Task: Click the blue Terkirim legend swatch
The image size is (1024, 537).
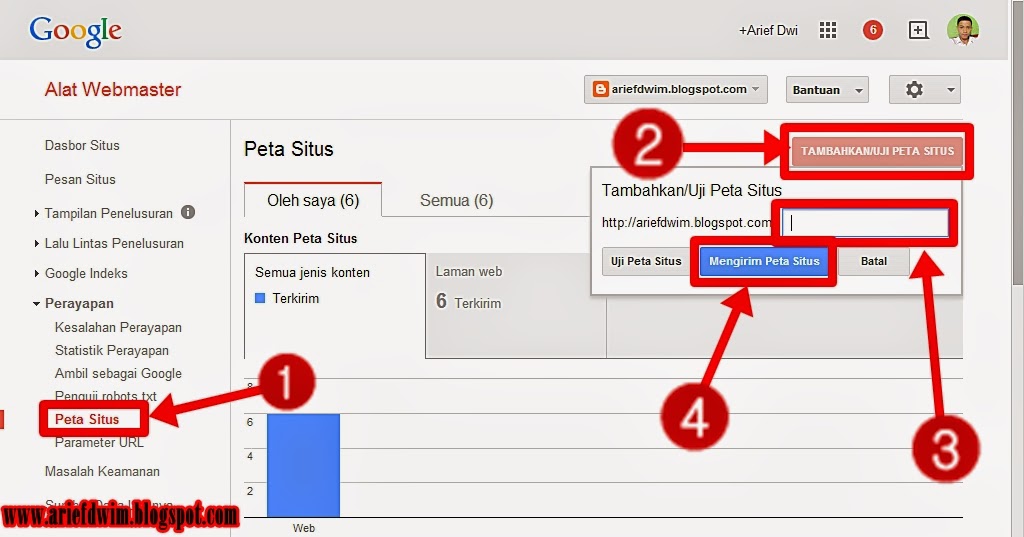Action: click(x=260, y=298)
